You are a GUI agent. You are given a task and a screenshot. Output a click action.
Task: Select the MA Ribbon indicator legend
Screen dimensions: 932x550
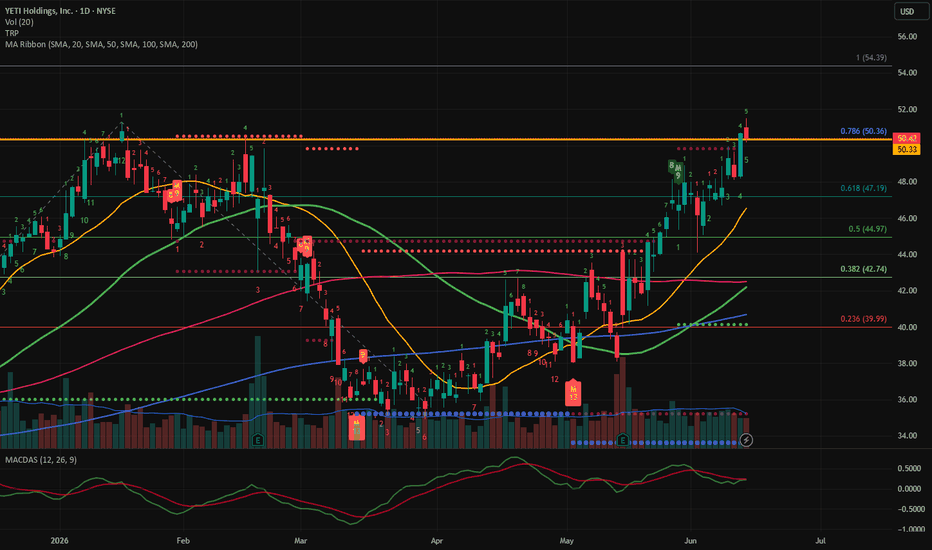tap(101, 45)
